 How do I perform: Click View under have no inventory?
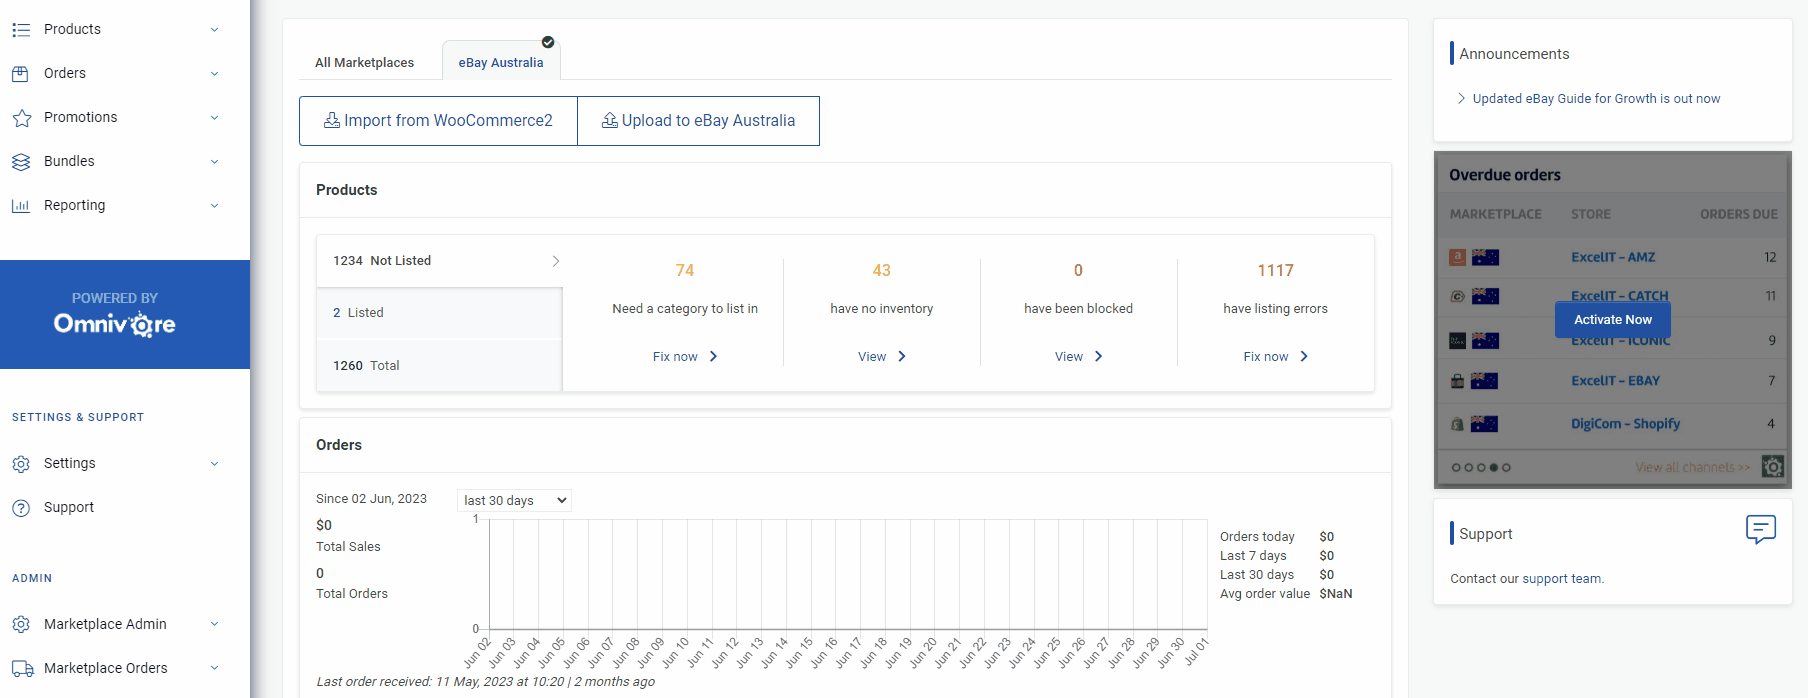click(882, 357)
